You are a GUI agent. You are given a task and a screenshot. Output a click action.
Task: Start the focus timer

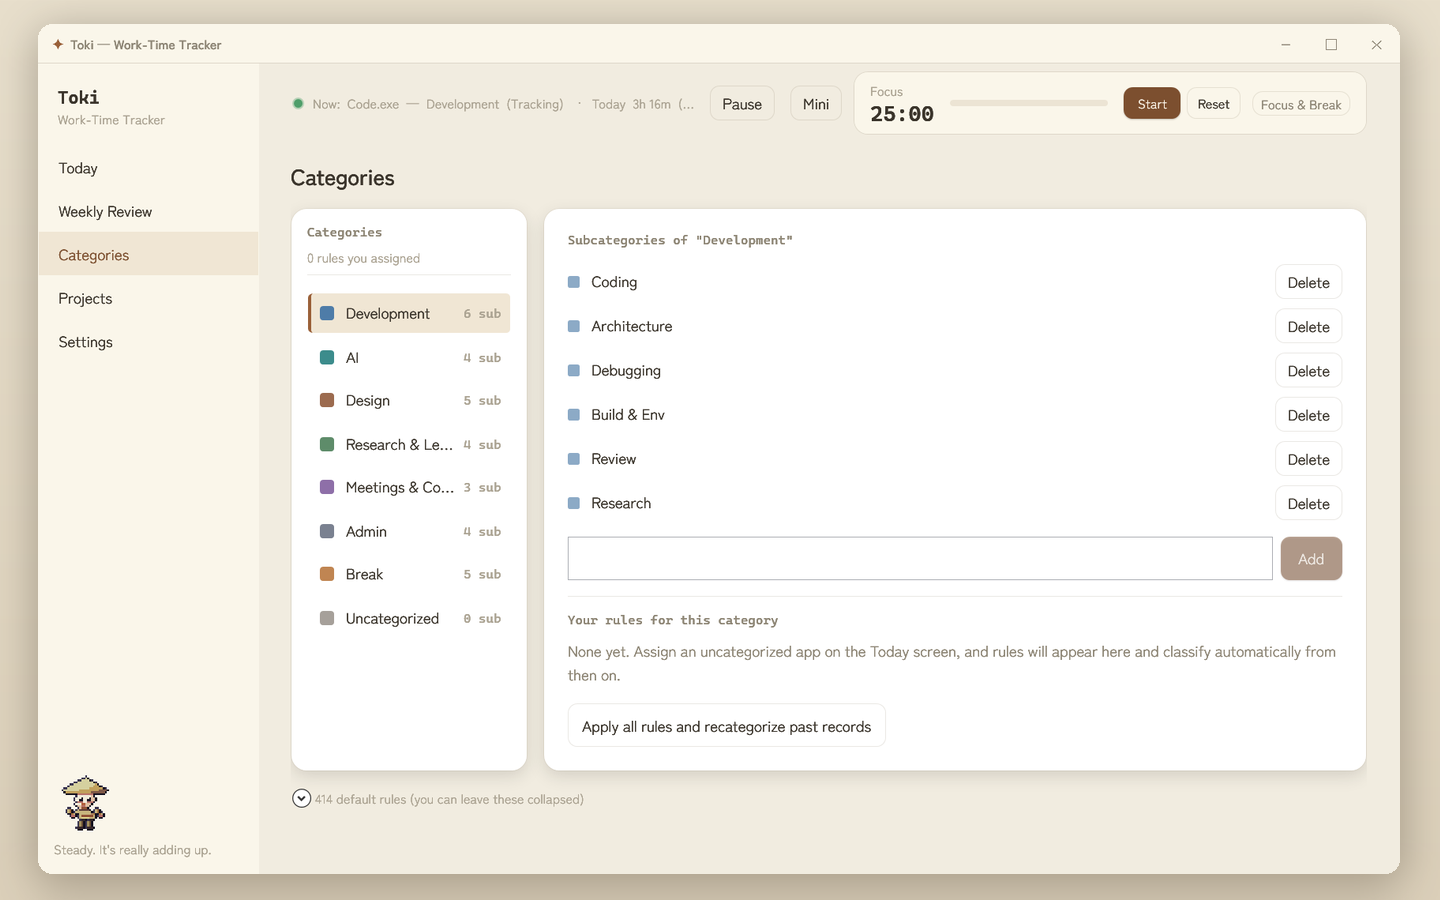click(1152, 104)
